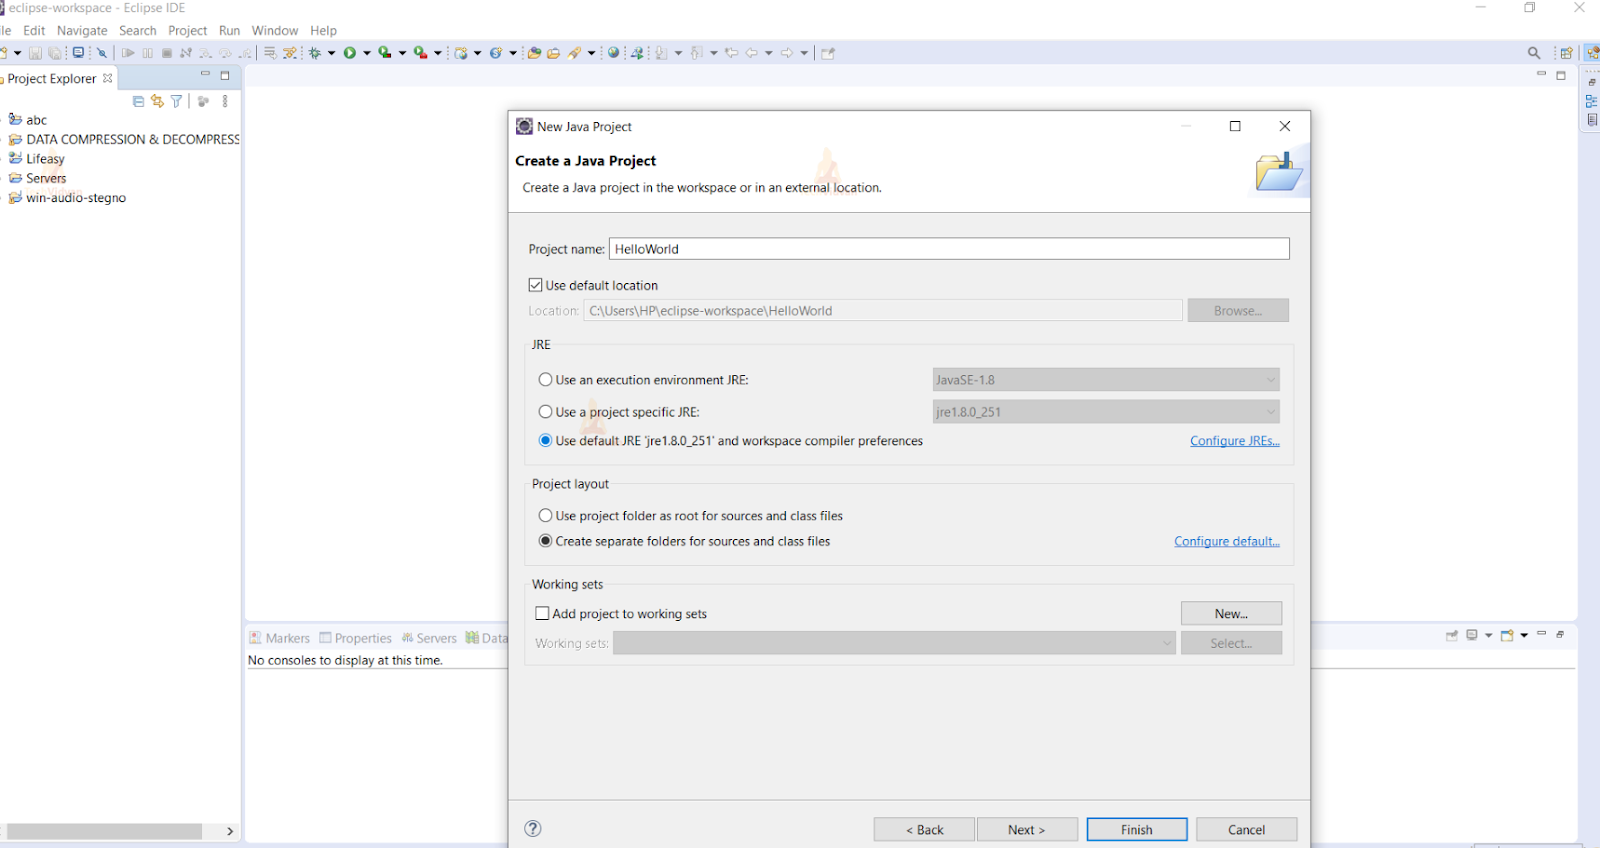Check Add project to working sets
The width and height of the screenshot is (1600, 848).
[x=542, y=613]
